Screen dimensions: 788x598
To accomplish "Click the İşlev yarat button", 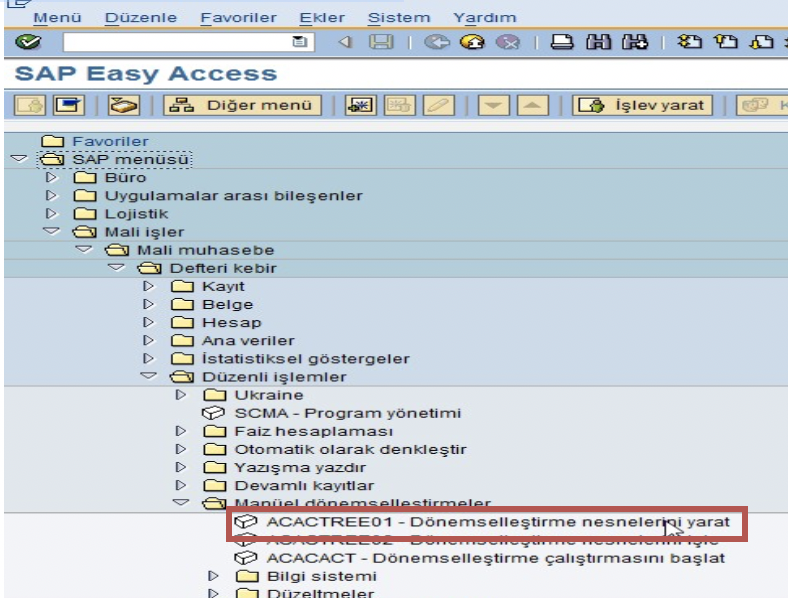I will [642, 106].
